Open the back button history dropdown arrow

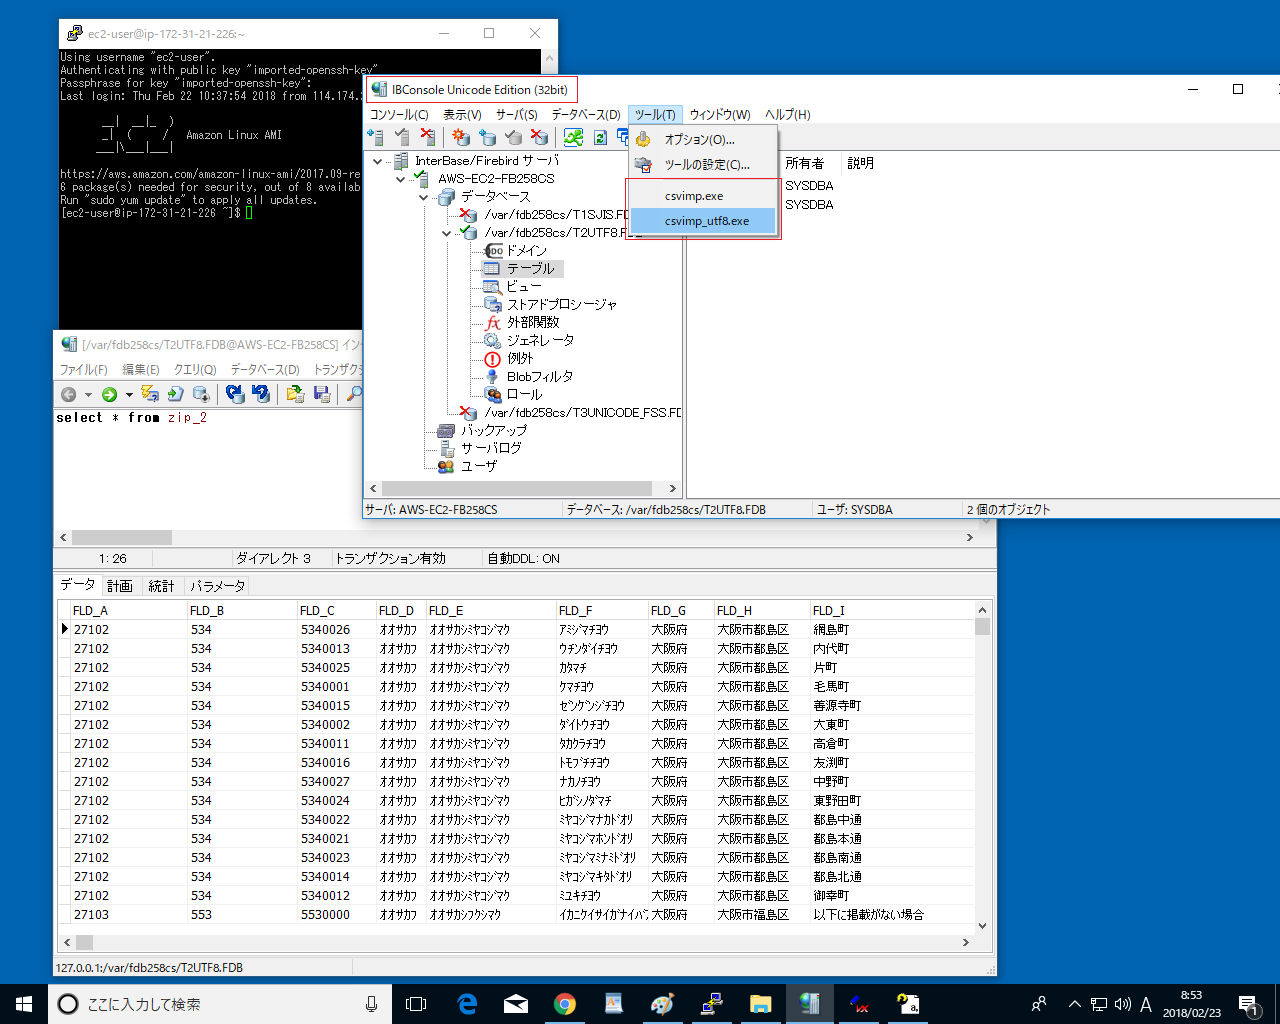88,394
